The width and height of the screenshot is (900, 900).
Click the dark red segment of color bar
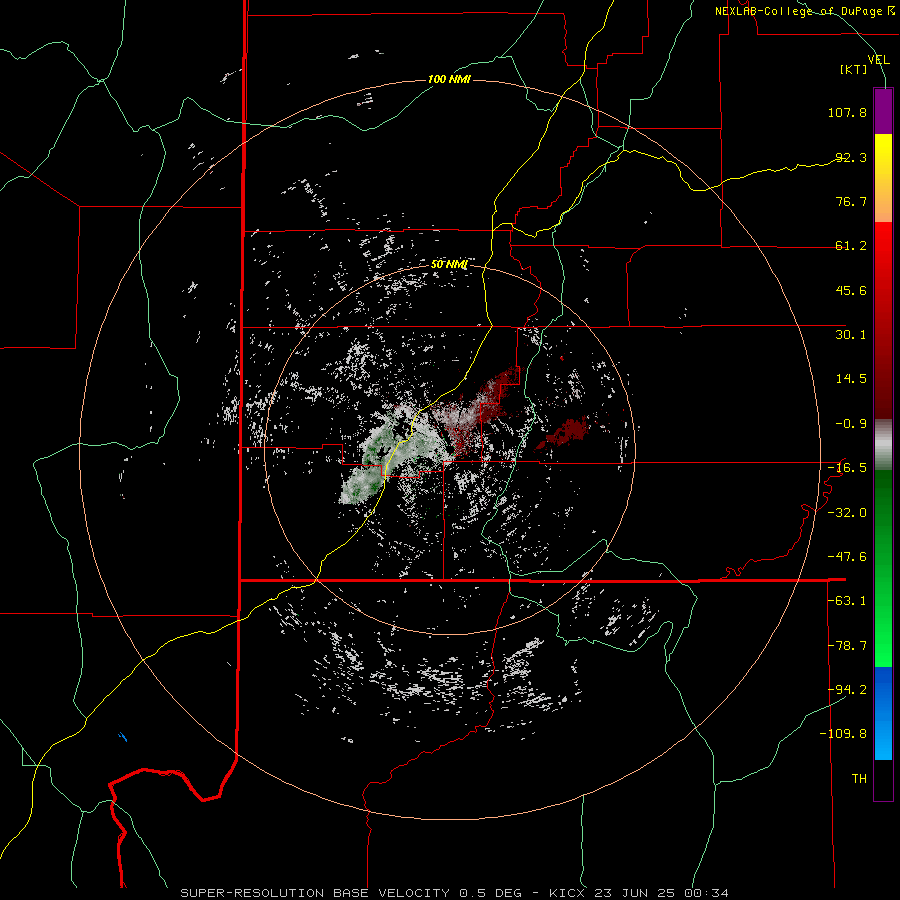[x=883, y=320]
